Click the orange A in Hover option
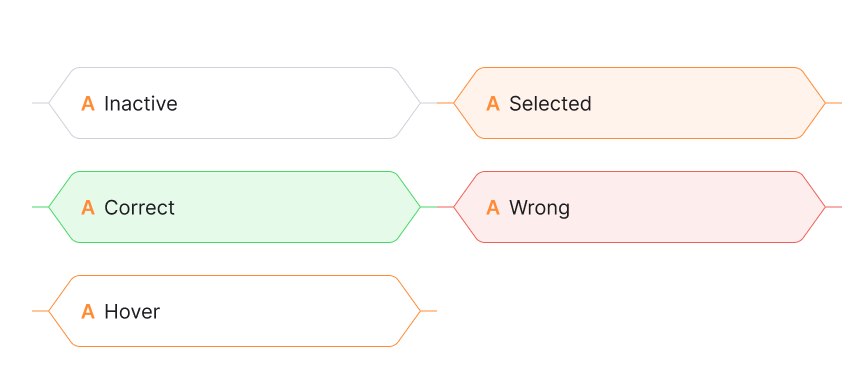The height and width of the screenshot is (365, 849). pos(88,311)
